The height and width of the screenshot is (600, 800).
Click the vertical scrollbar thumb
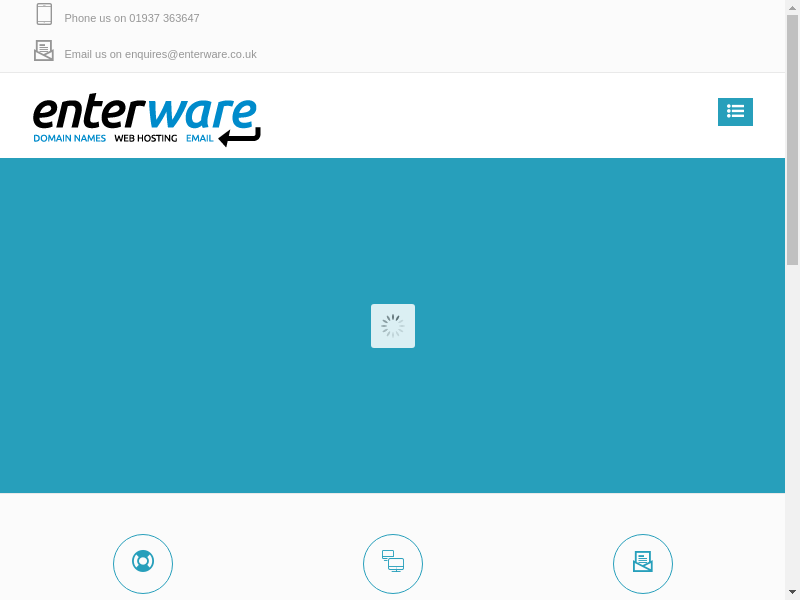point(792,140)
